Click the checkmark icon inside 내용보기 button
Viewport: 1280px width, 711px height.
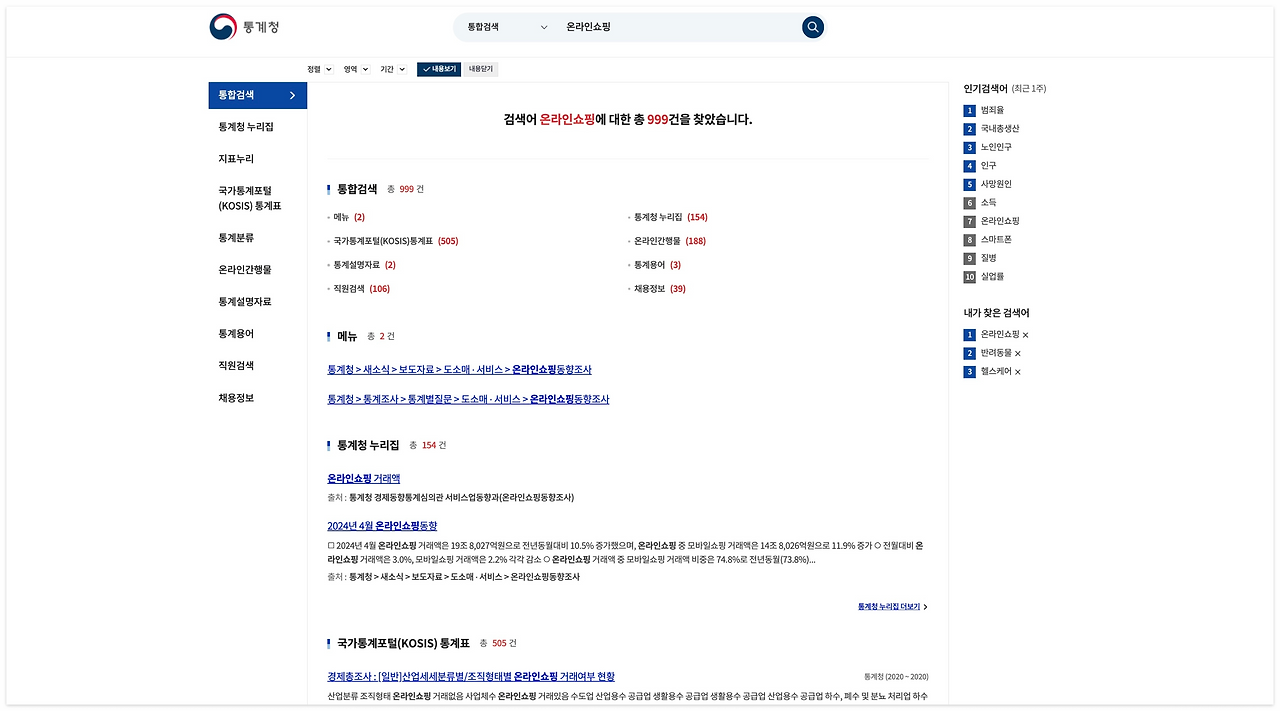click(x=424, y=69)
